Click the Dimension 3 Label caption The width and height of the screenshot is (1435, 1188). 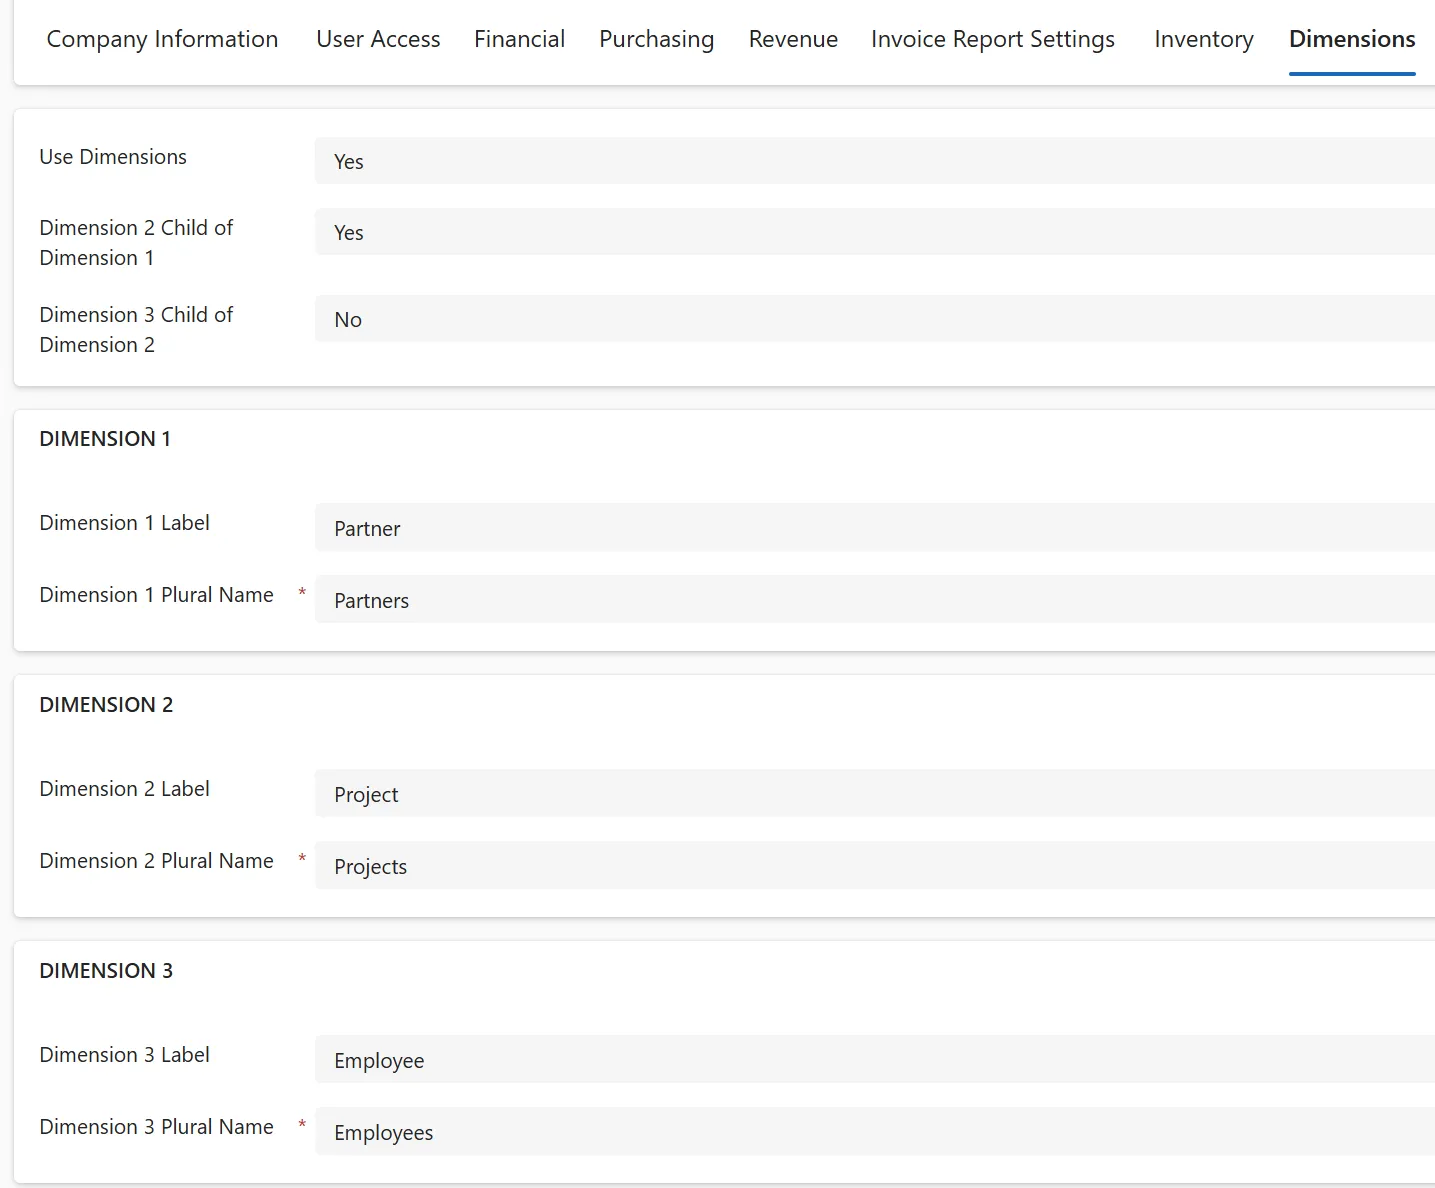point(124,1055)
